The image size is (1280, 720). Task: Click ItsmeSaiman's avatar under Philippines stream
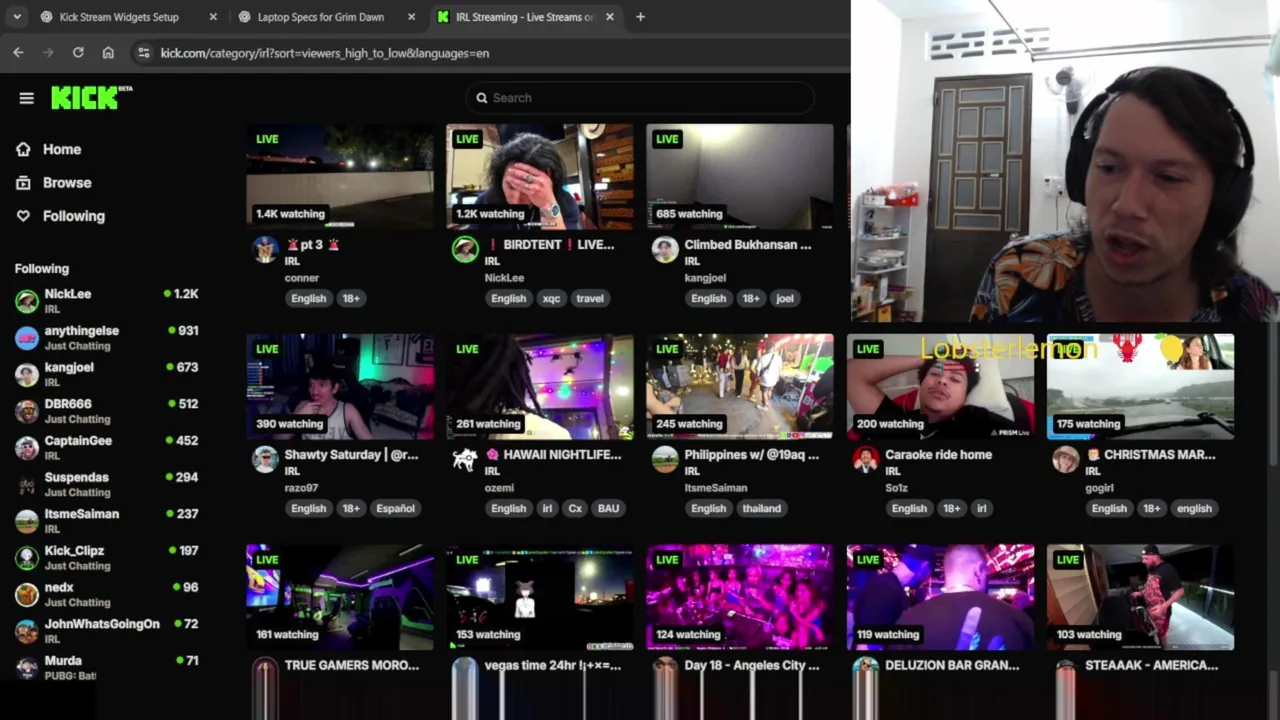tap(665, 460)
